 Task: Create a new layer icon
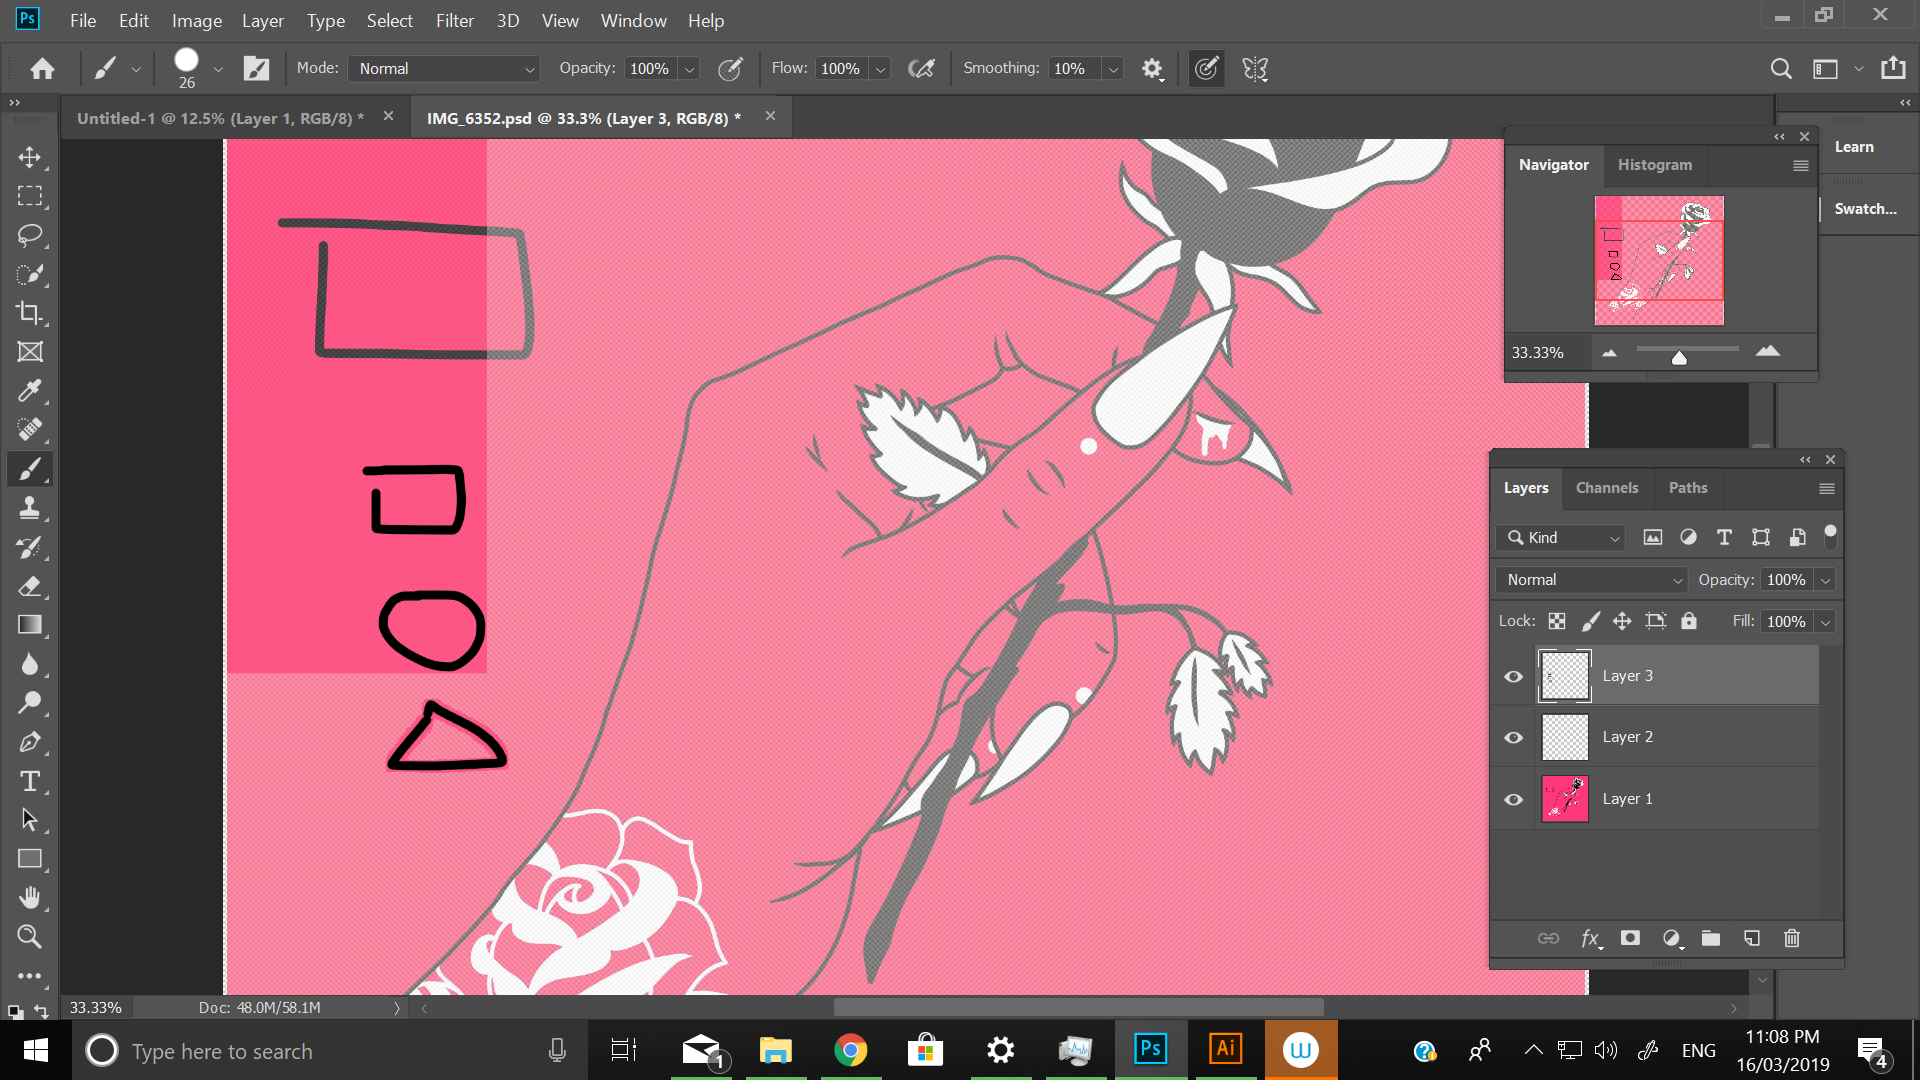(1752, 938)
